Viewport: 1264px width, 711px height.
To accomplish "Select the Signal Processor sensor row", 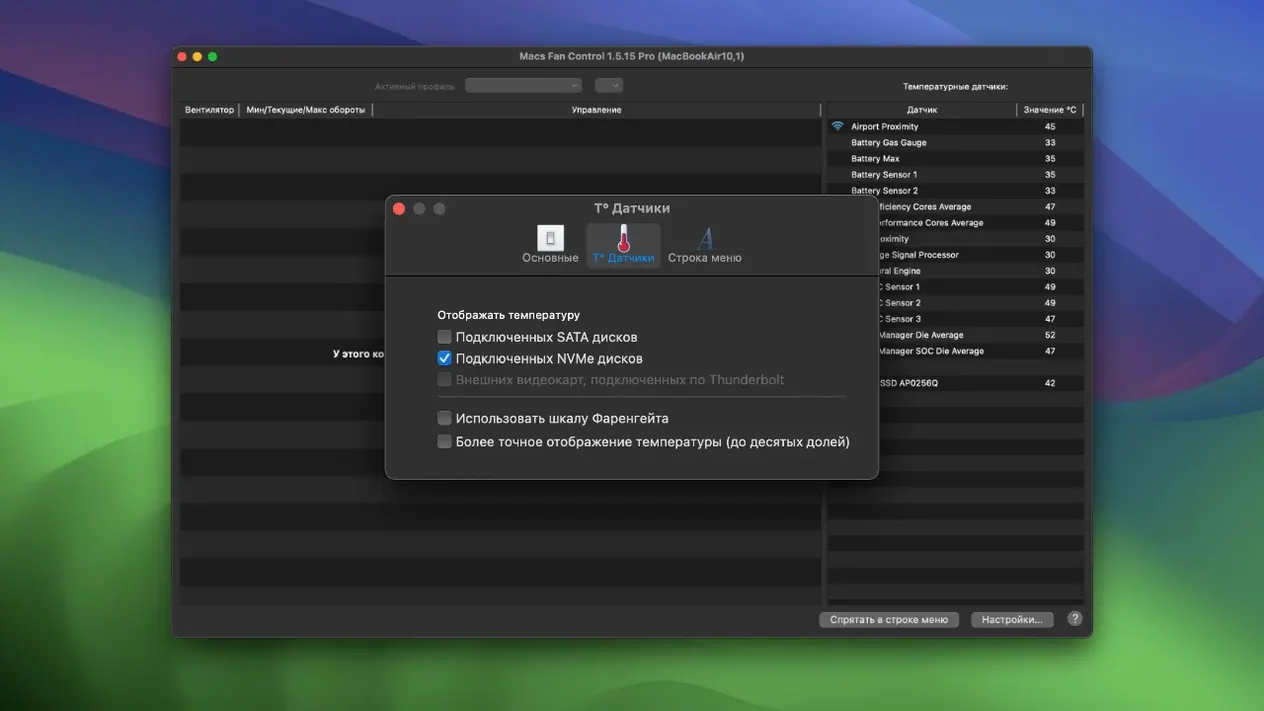I will [981, 255].
